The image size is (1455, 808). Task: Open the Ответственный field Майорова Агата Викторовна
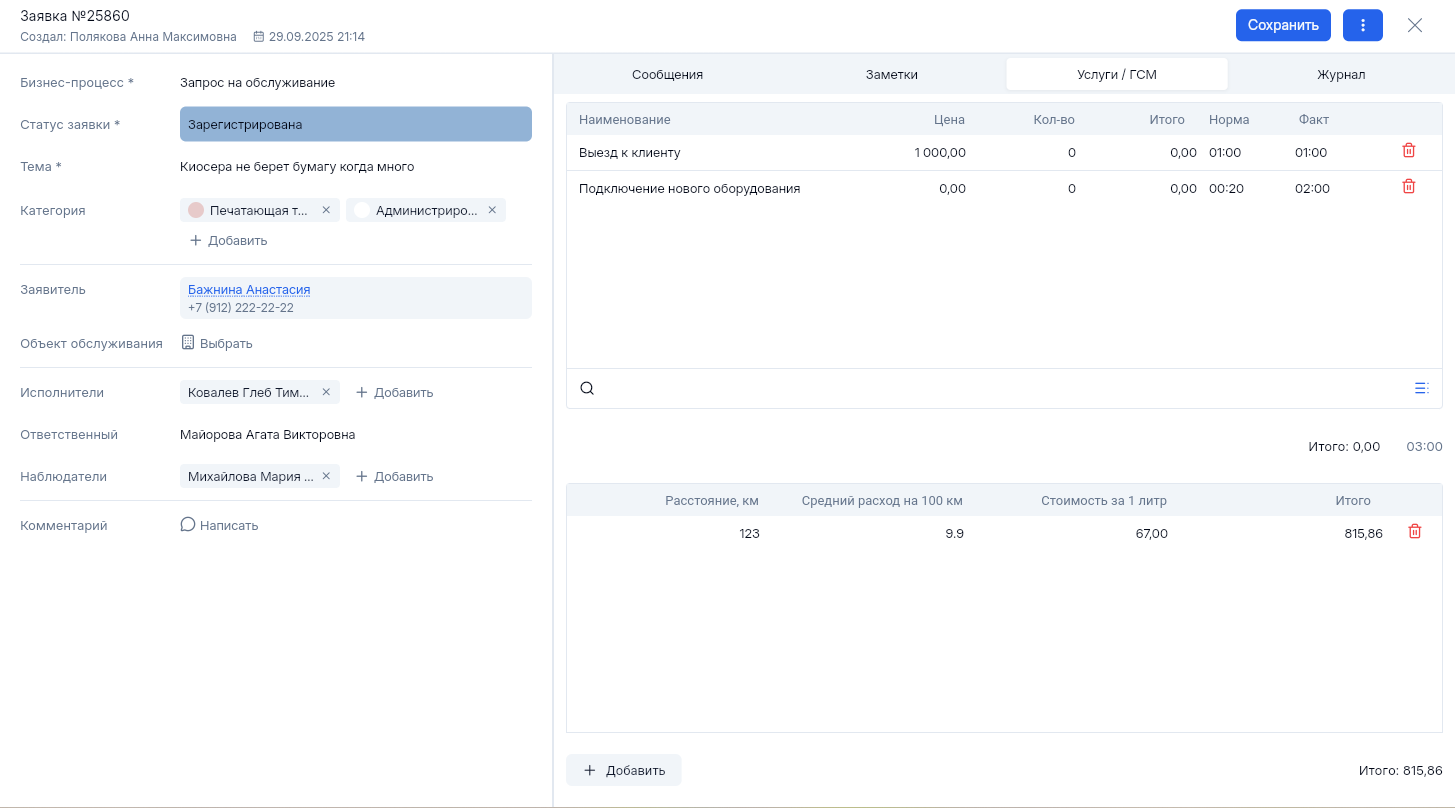[x=267, y=435]
